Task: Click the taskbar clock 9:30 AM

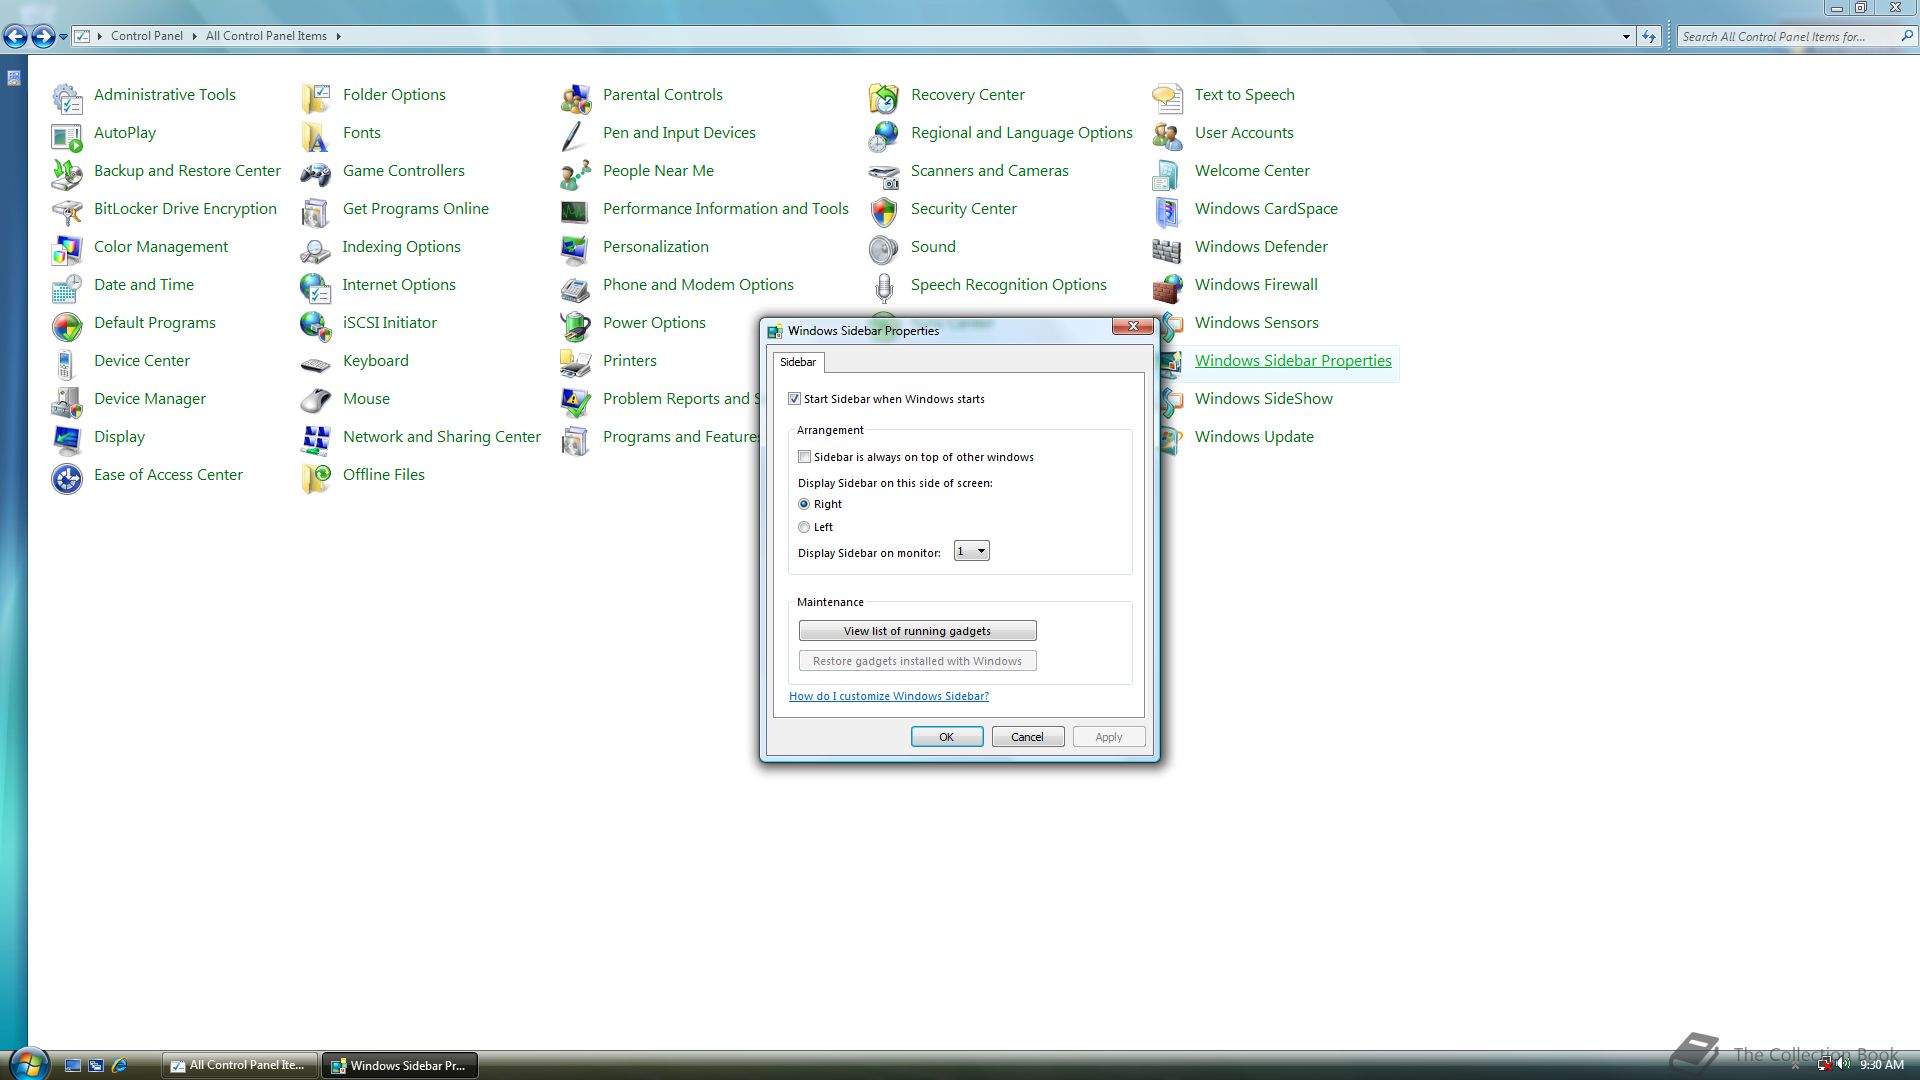Action: [x=1881, y=1065]
